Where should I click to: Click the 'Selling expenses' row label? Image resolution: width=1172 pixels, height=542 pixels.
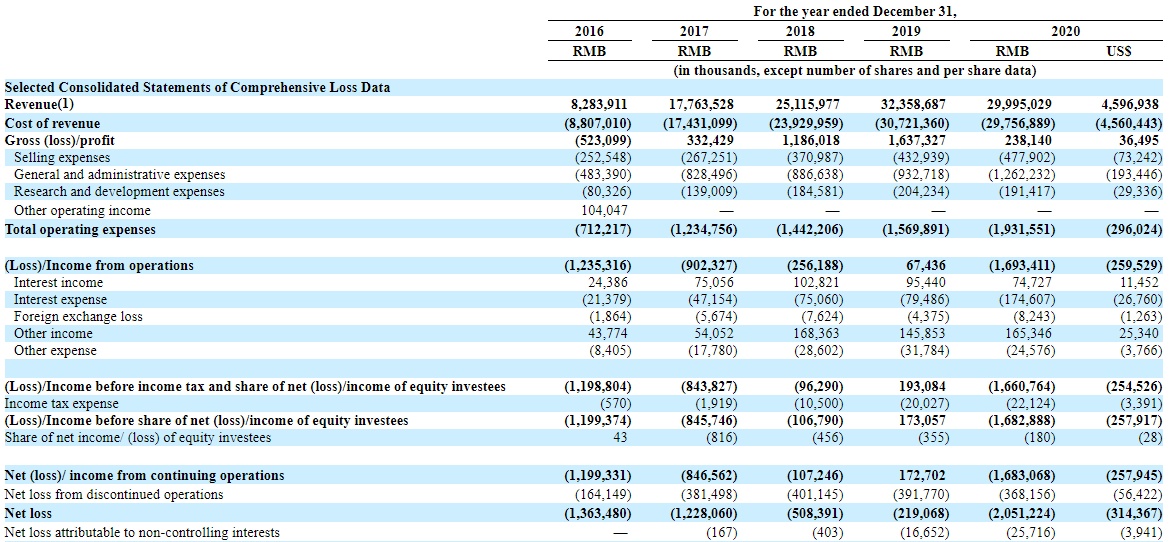pyautogui.click(x=62, y=157)
